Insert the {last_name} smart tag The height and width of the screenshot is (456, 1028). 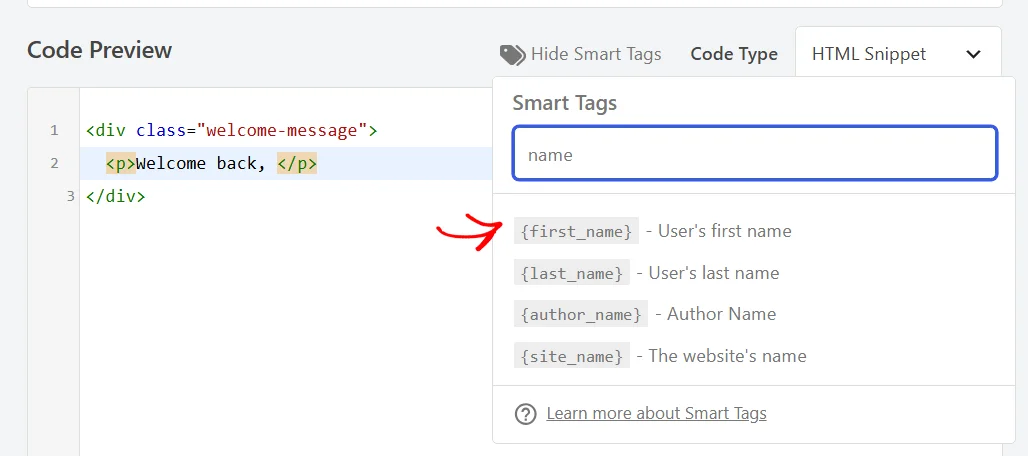tap(571, 273)
